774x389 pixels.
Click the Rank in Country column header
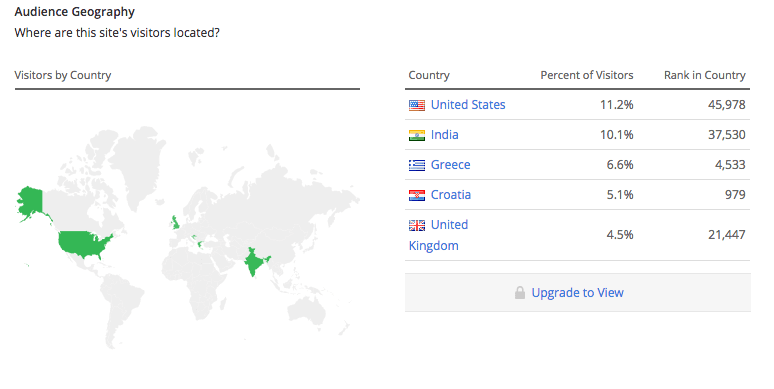click(x=704, y=75)
